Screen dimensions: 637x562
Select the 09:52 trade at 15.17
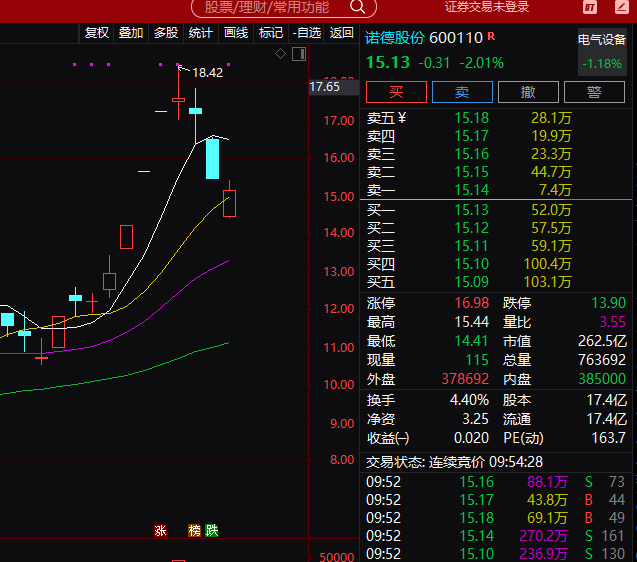[x=495, y=500]
